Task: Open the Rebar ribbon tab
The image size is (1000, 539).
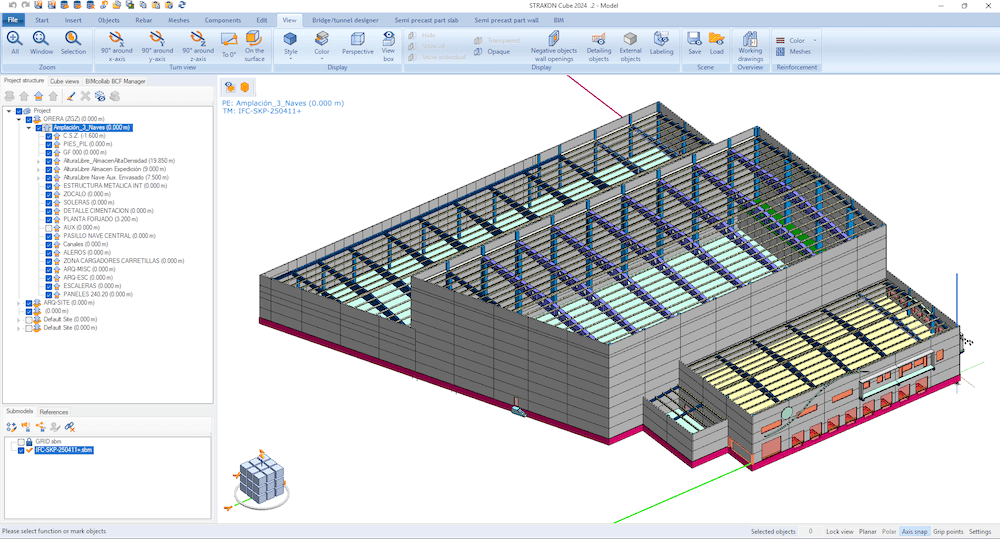Action: 143,20
